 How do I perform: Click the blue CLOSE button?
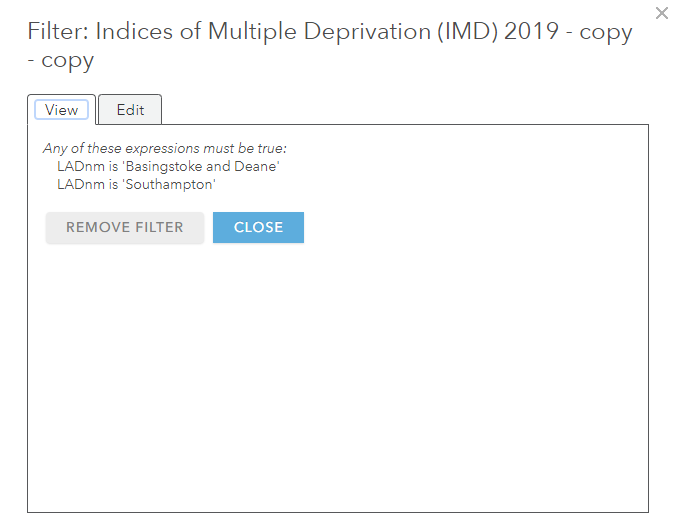coord(258,227)
